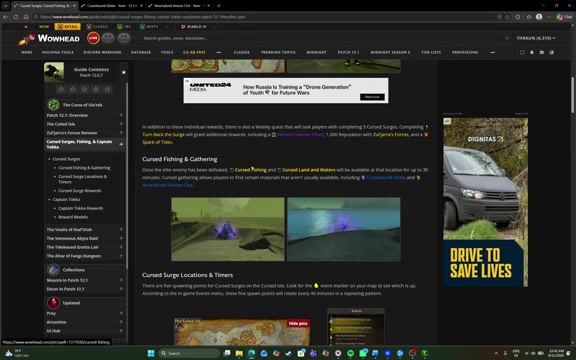The image size is (576, 360).
Task: Switch to the CLASSIC version
Action: point(97,26)
